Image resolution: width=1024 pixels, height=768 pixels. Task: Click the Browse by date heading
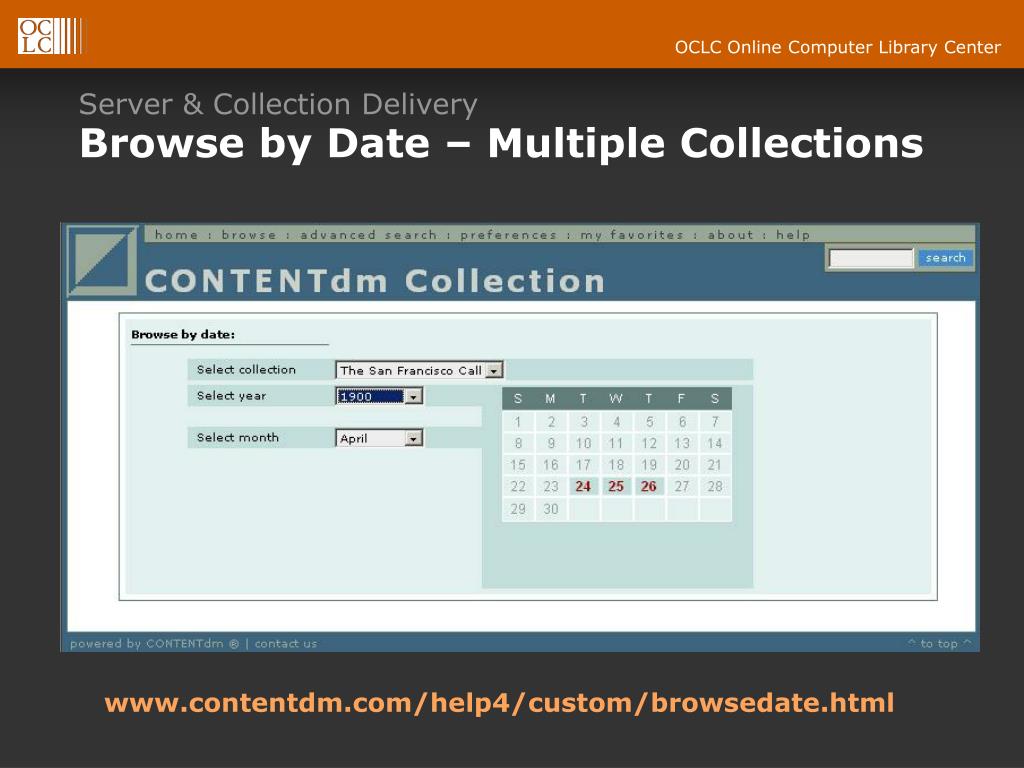[183, 334]
